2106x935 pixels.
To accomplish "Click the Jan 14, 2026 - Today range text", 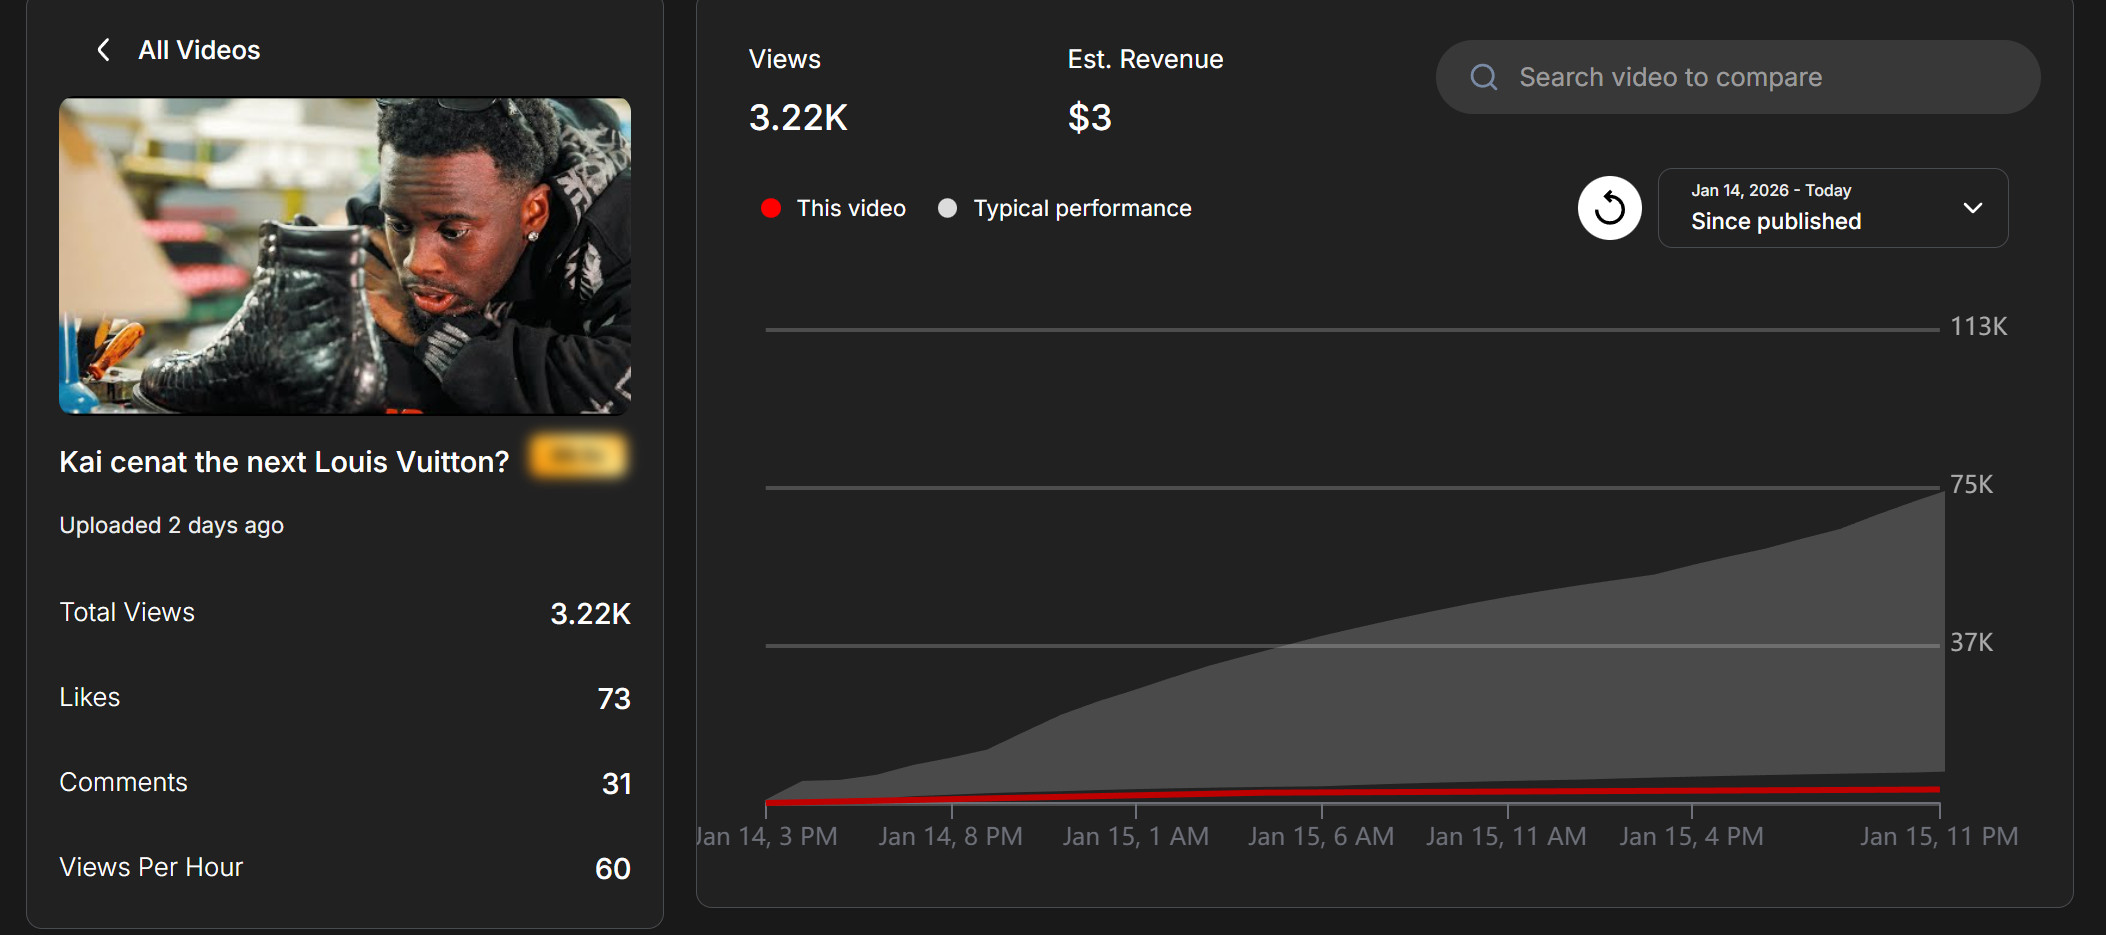I will tap(1771, 191).
